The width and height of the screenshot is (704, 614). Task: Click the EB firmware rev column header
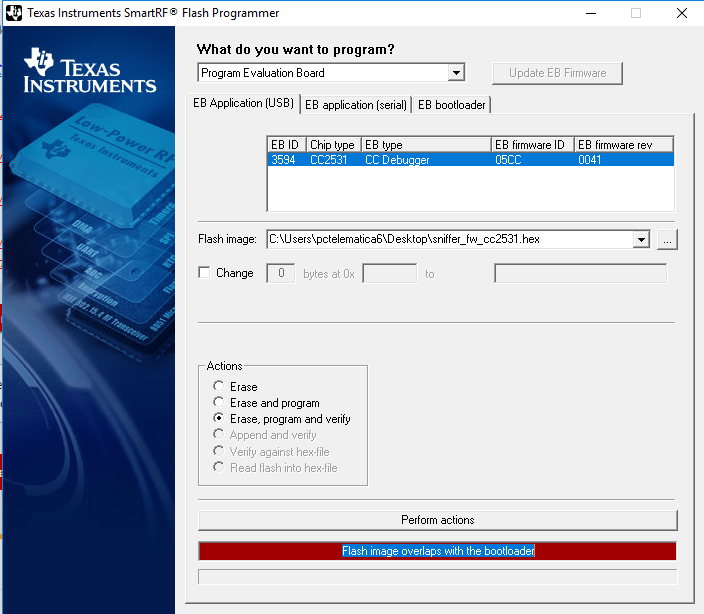[x=624, y=145]
